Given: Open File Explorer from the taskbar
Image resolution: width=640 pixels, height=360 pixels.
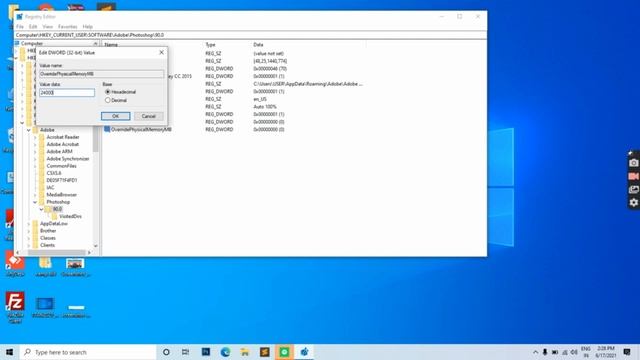Looking at the screenshot, I should point(244,352).
